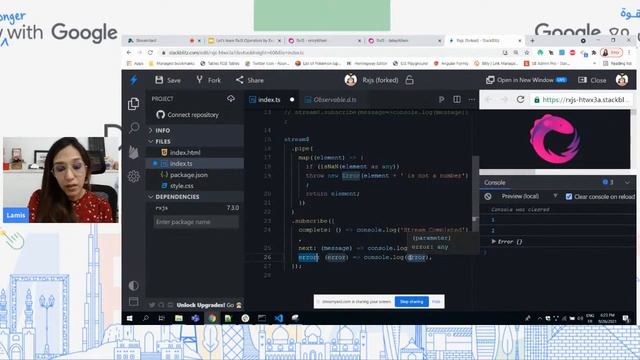Click the rxjs dependency entry
This screenshot has height=360, width=640.
pyautogui.click(x=162, y=208)
